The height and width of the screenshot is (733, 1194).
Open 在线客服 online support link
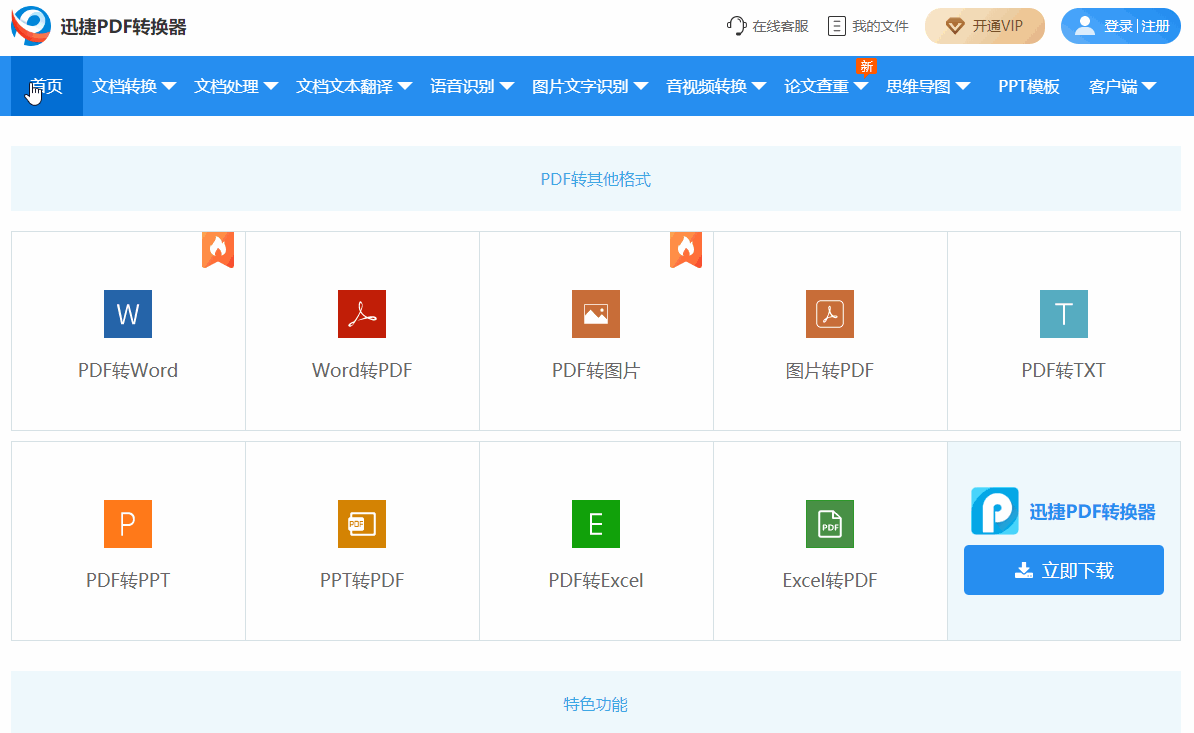pyautogui.click(x=768, y=26)
